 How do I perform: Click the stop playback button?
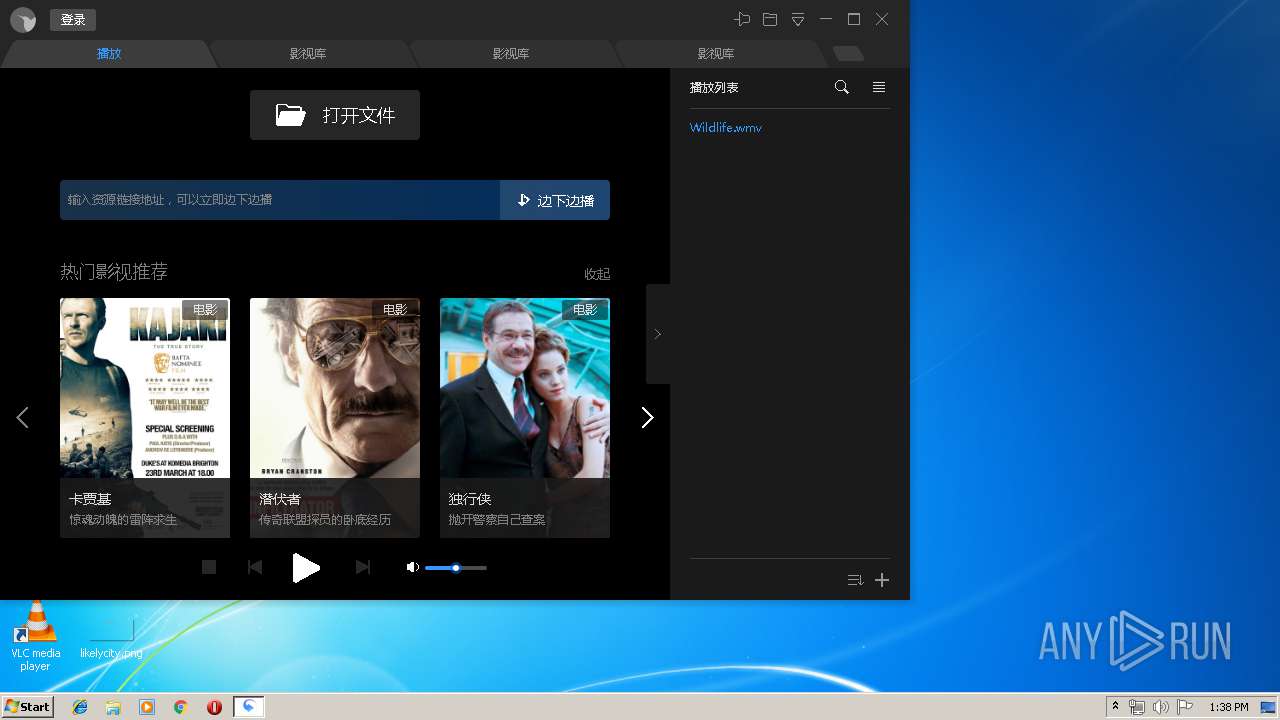(209, 567)
